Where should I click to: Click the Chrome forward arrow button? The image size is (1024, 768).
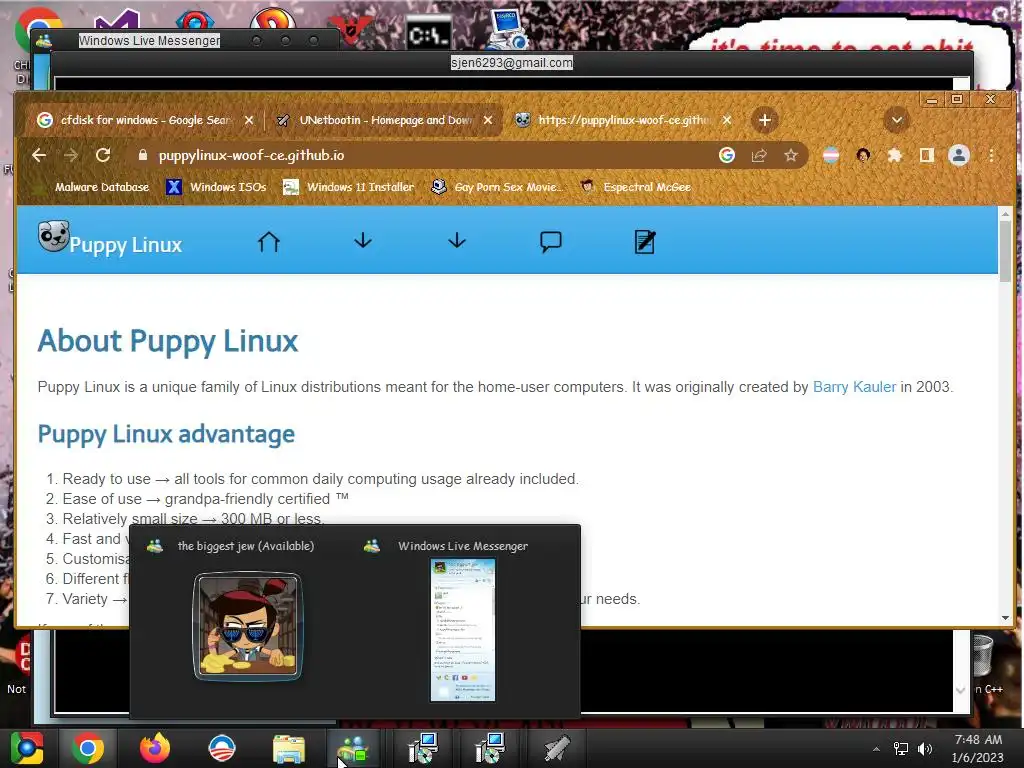click(71, 155)
